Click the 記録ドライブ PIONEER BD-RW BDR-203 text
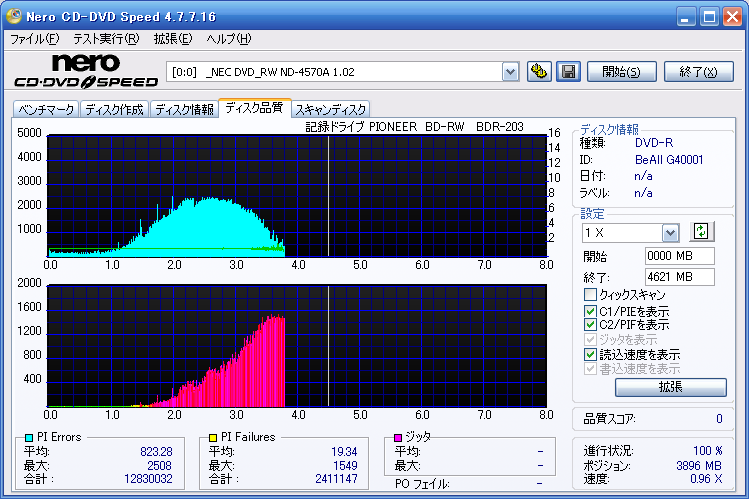 [415, 127]
